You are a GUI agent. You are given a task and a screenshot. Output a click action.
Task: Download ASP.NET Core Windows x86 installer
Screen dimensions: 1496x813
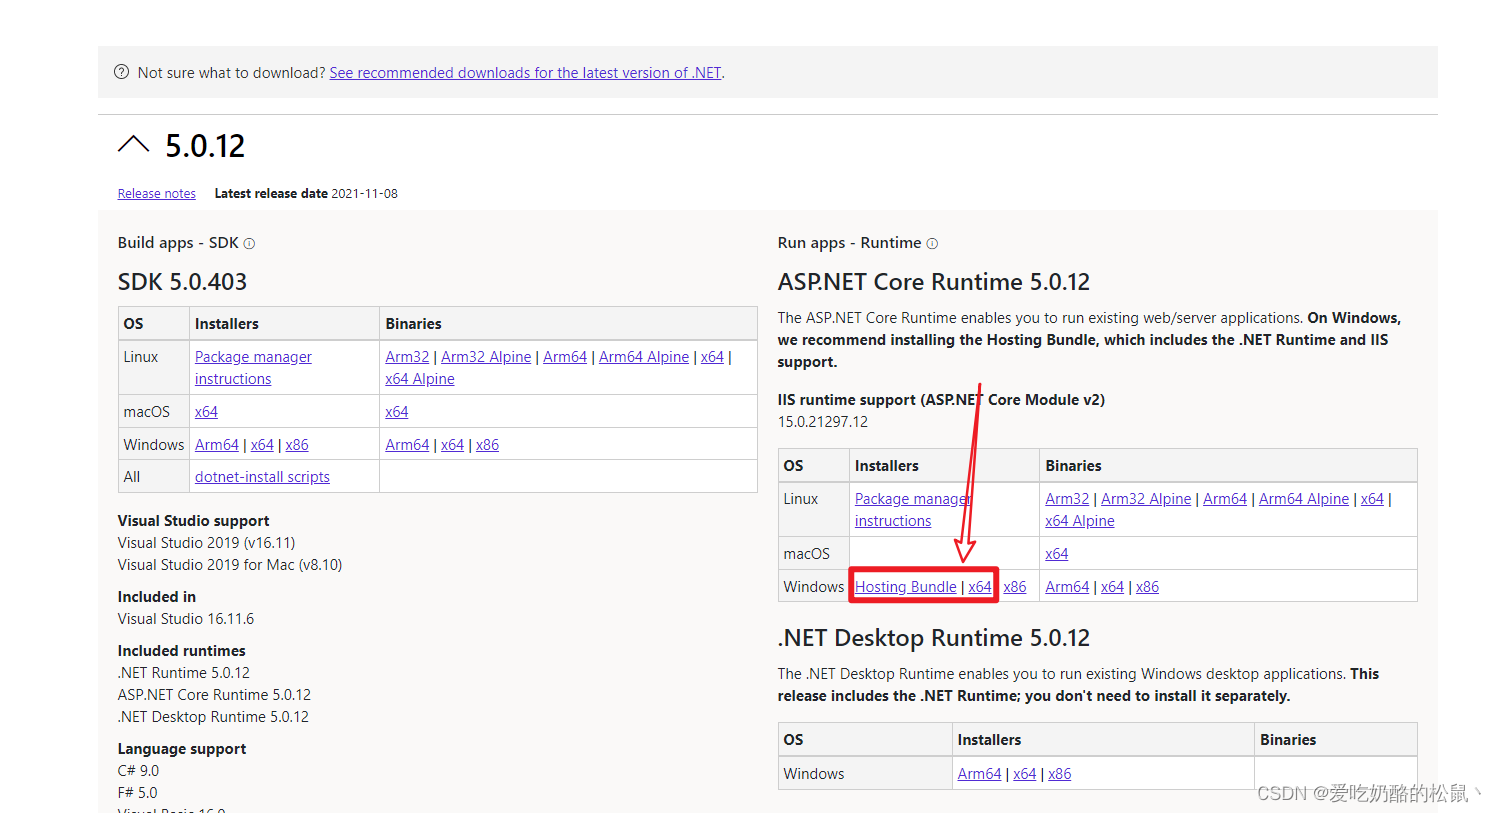pyautogui.click(x=1015, y=587)
